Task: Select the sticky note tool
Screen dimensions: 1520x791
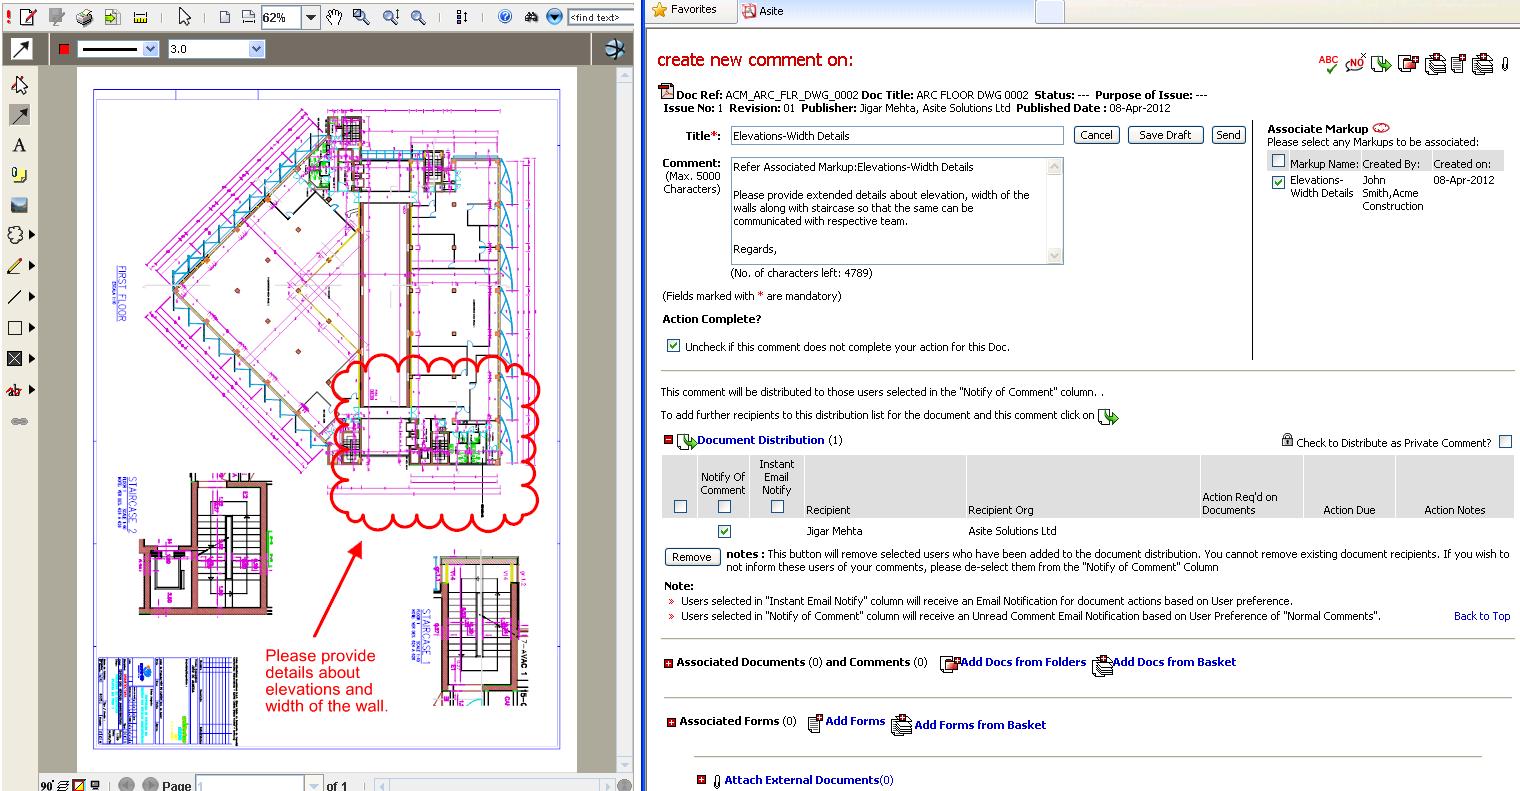Action: point(18,175)
